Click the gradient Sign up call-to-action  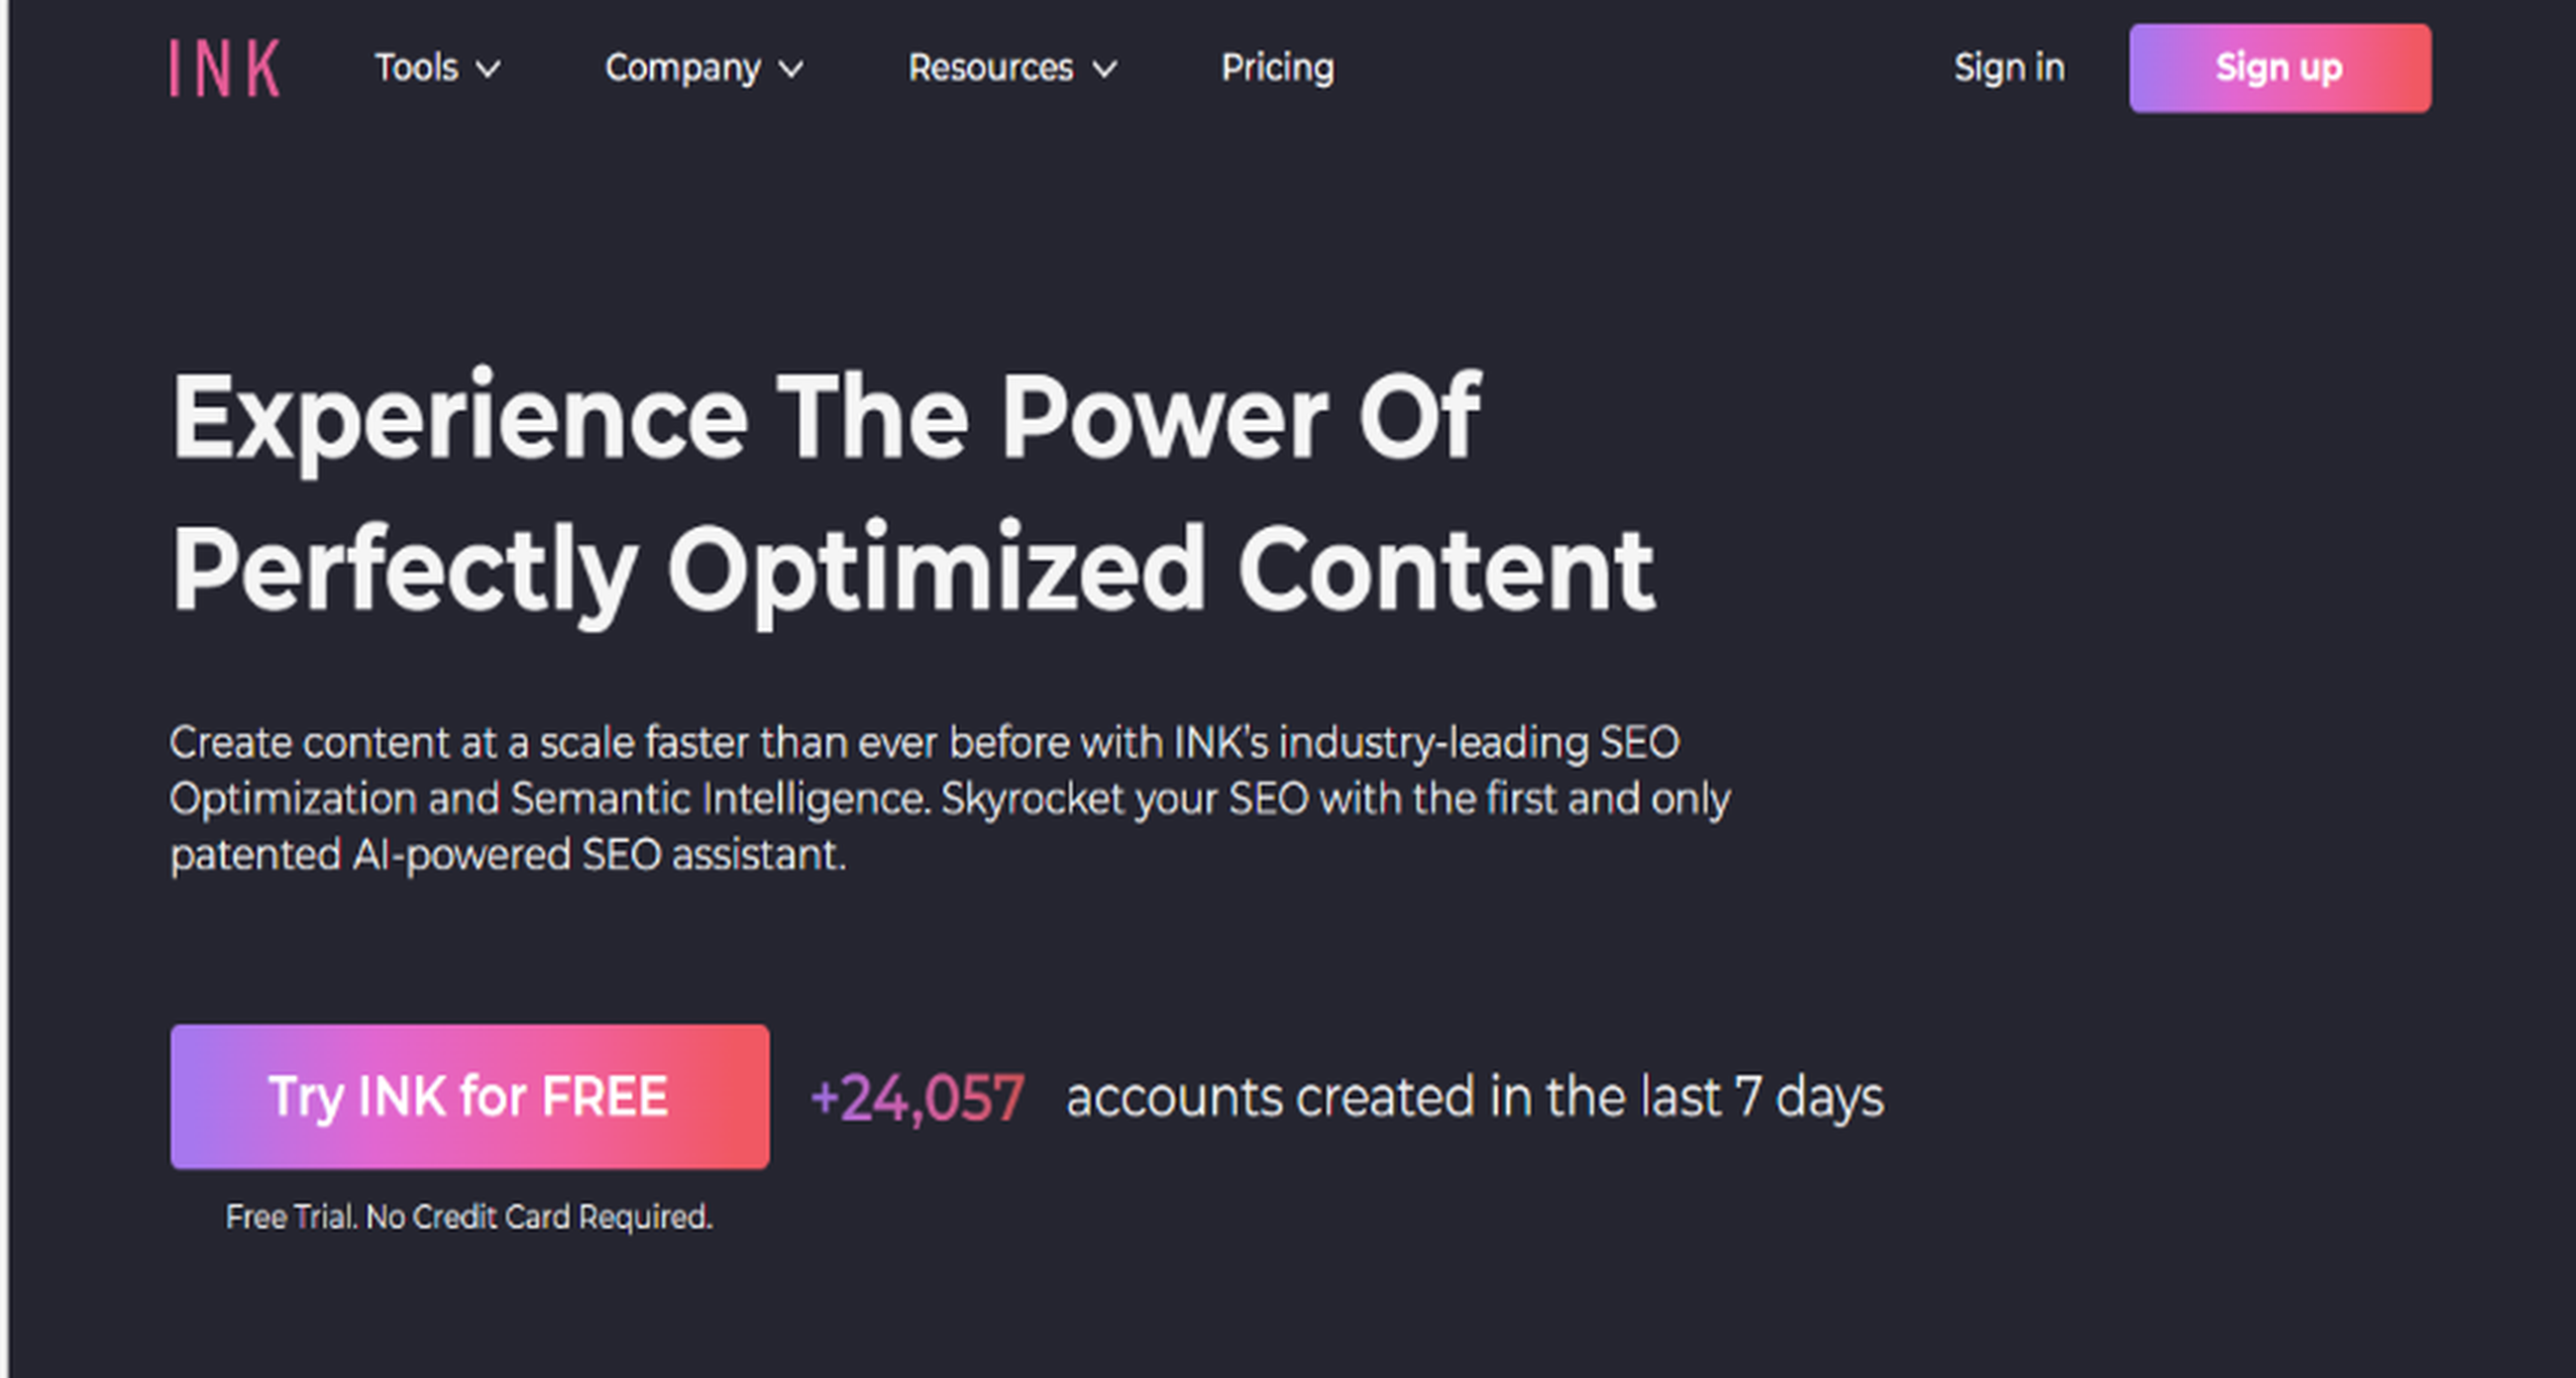click(x=2280, y=67)
